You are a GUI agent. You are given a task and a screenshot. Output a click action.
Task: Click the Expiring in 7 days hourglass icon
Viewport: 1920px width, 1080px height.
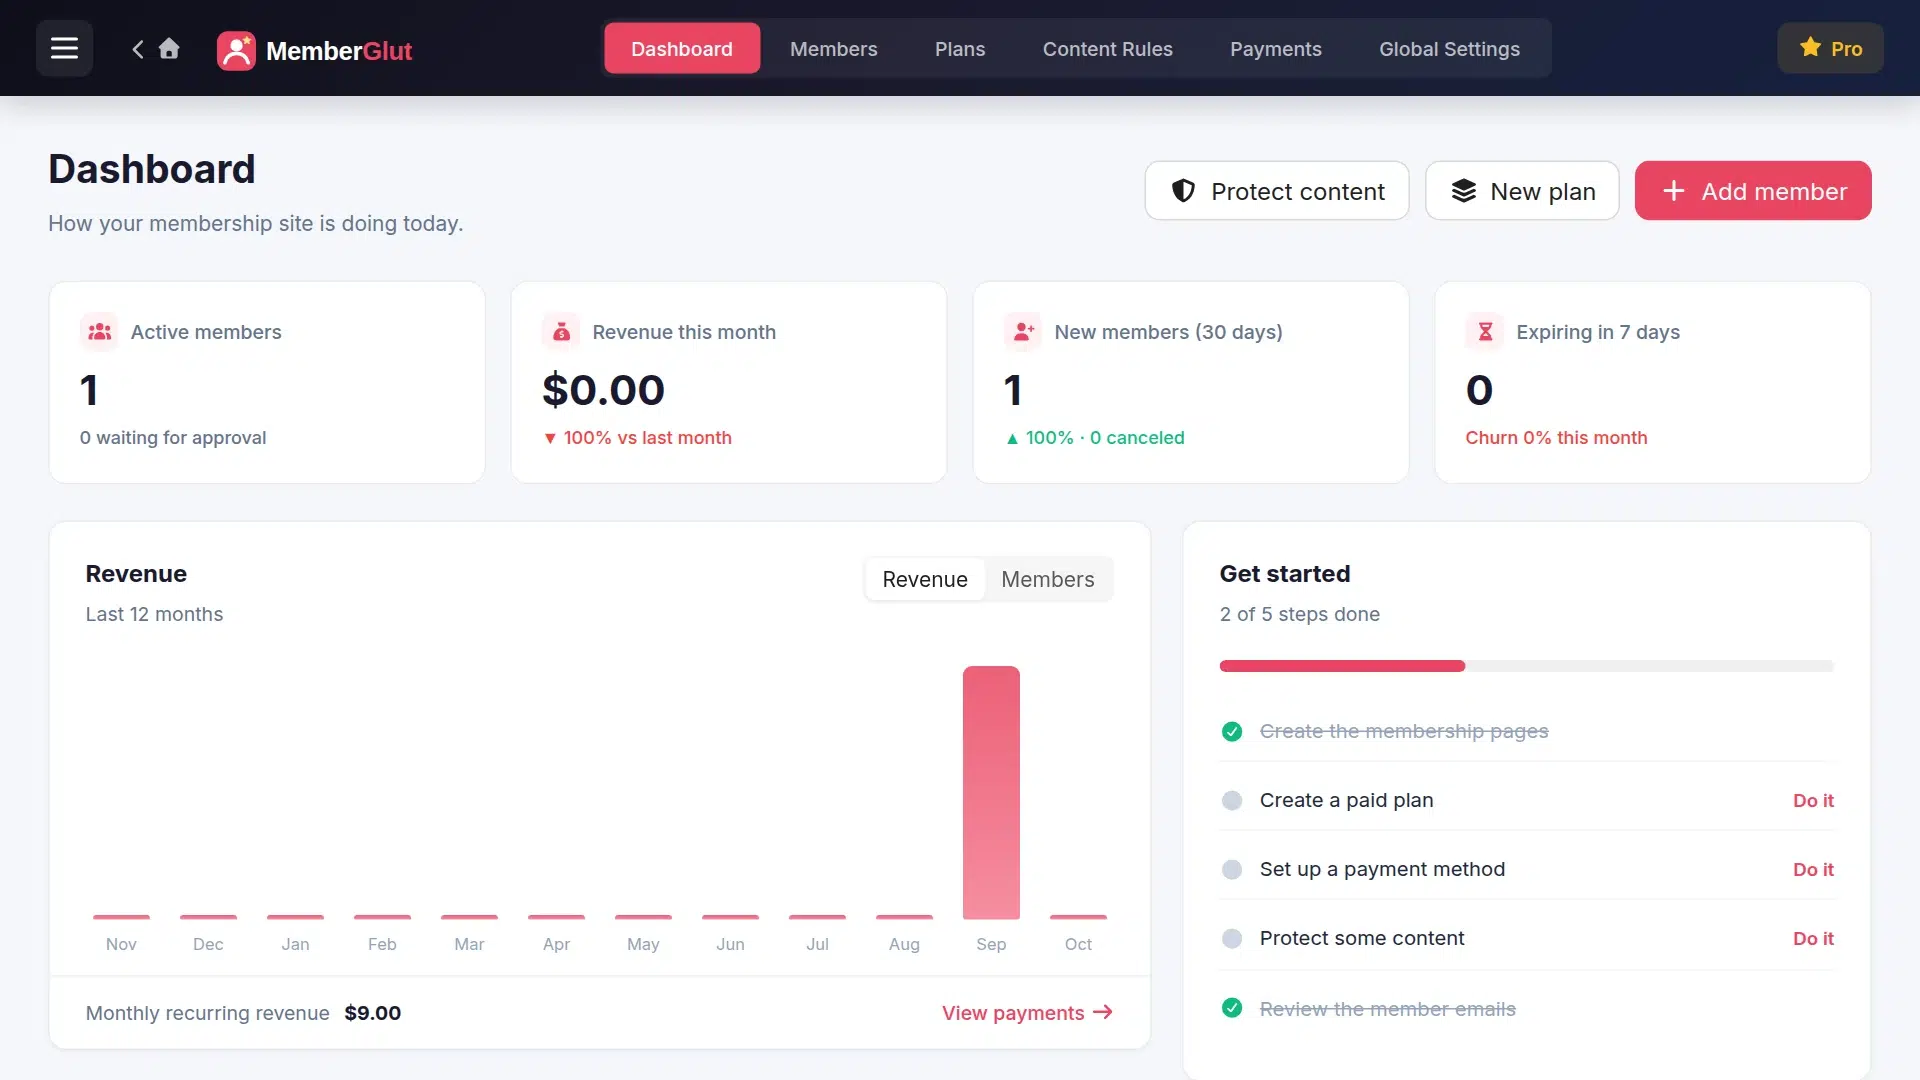[1485, 332]
